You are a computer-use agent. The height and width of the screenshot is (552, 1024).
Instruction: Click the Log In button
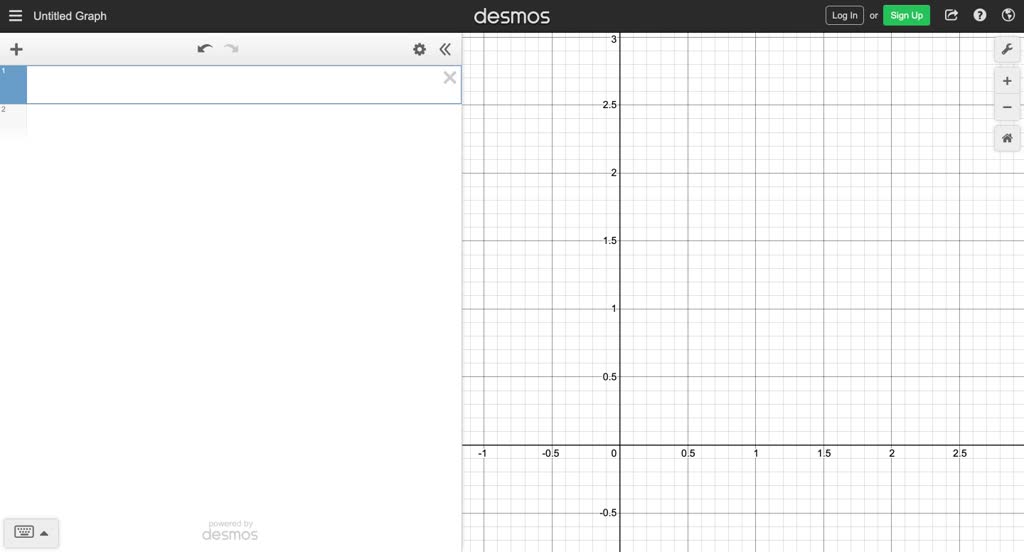coord(844,16)
